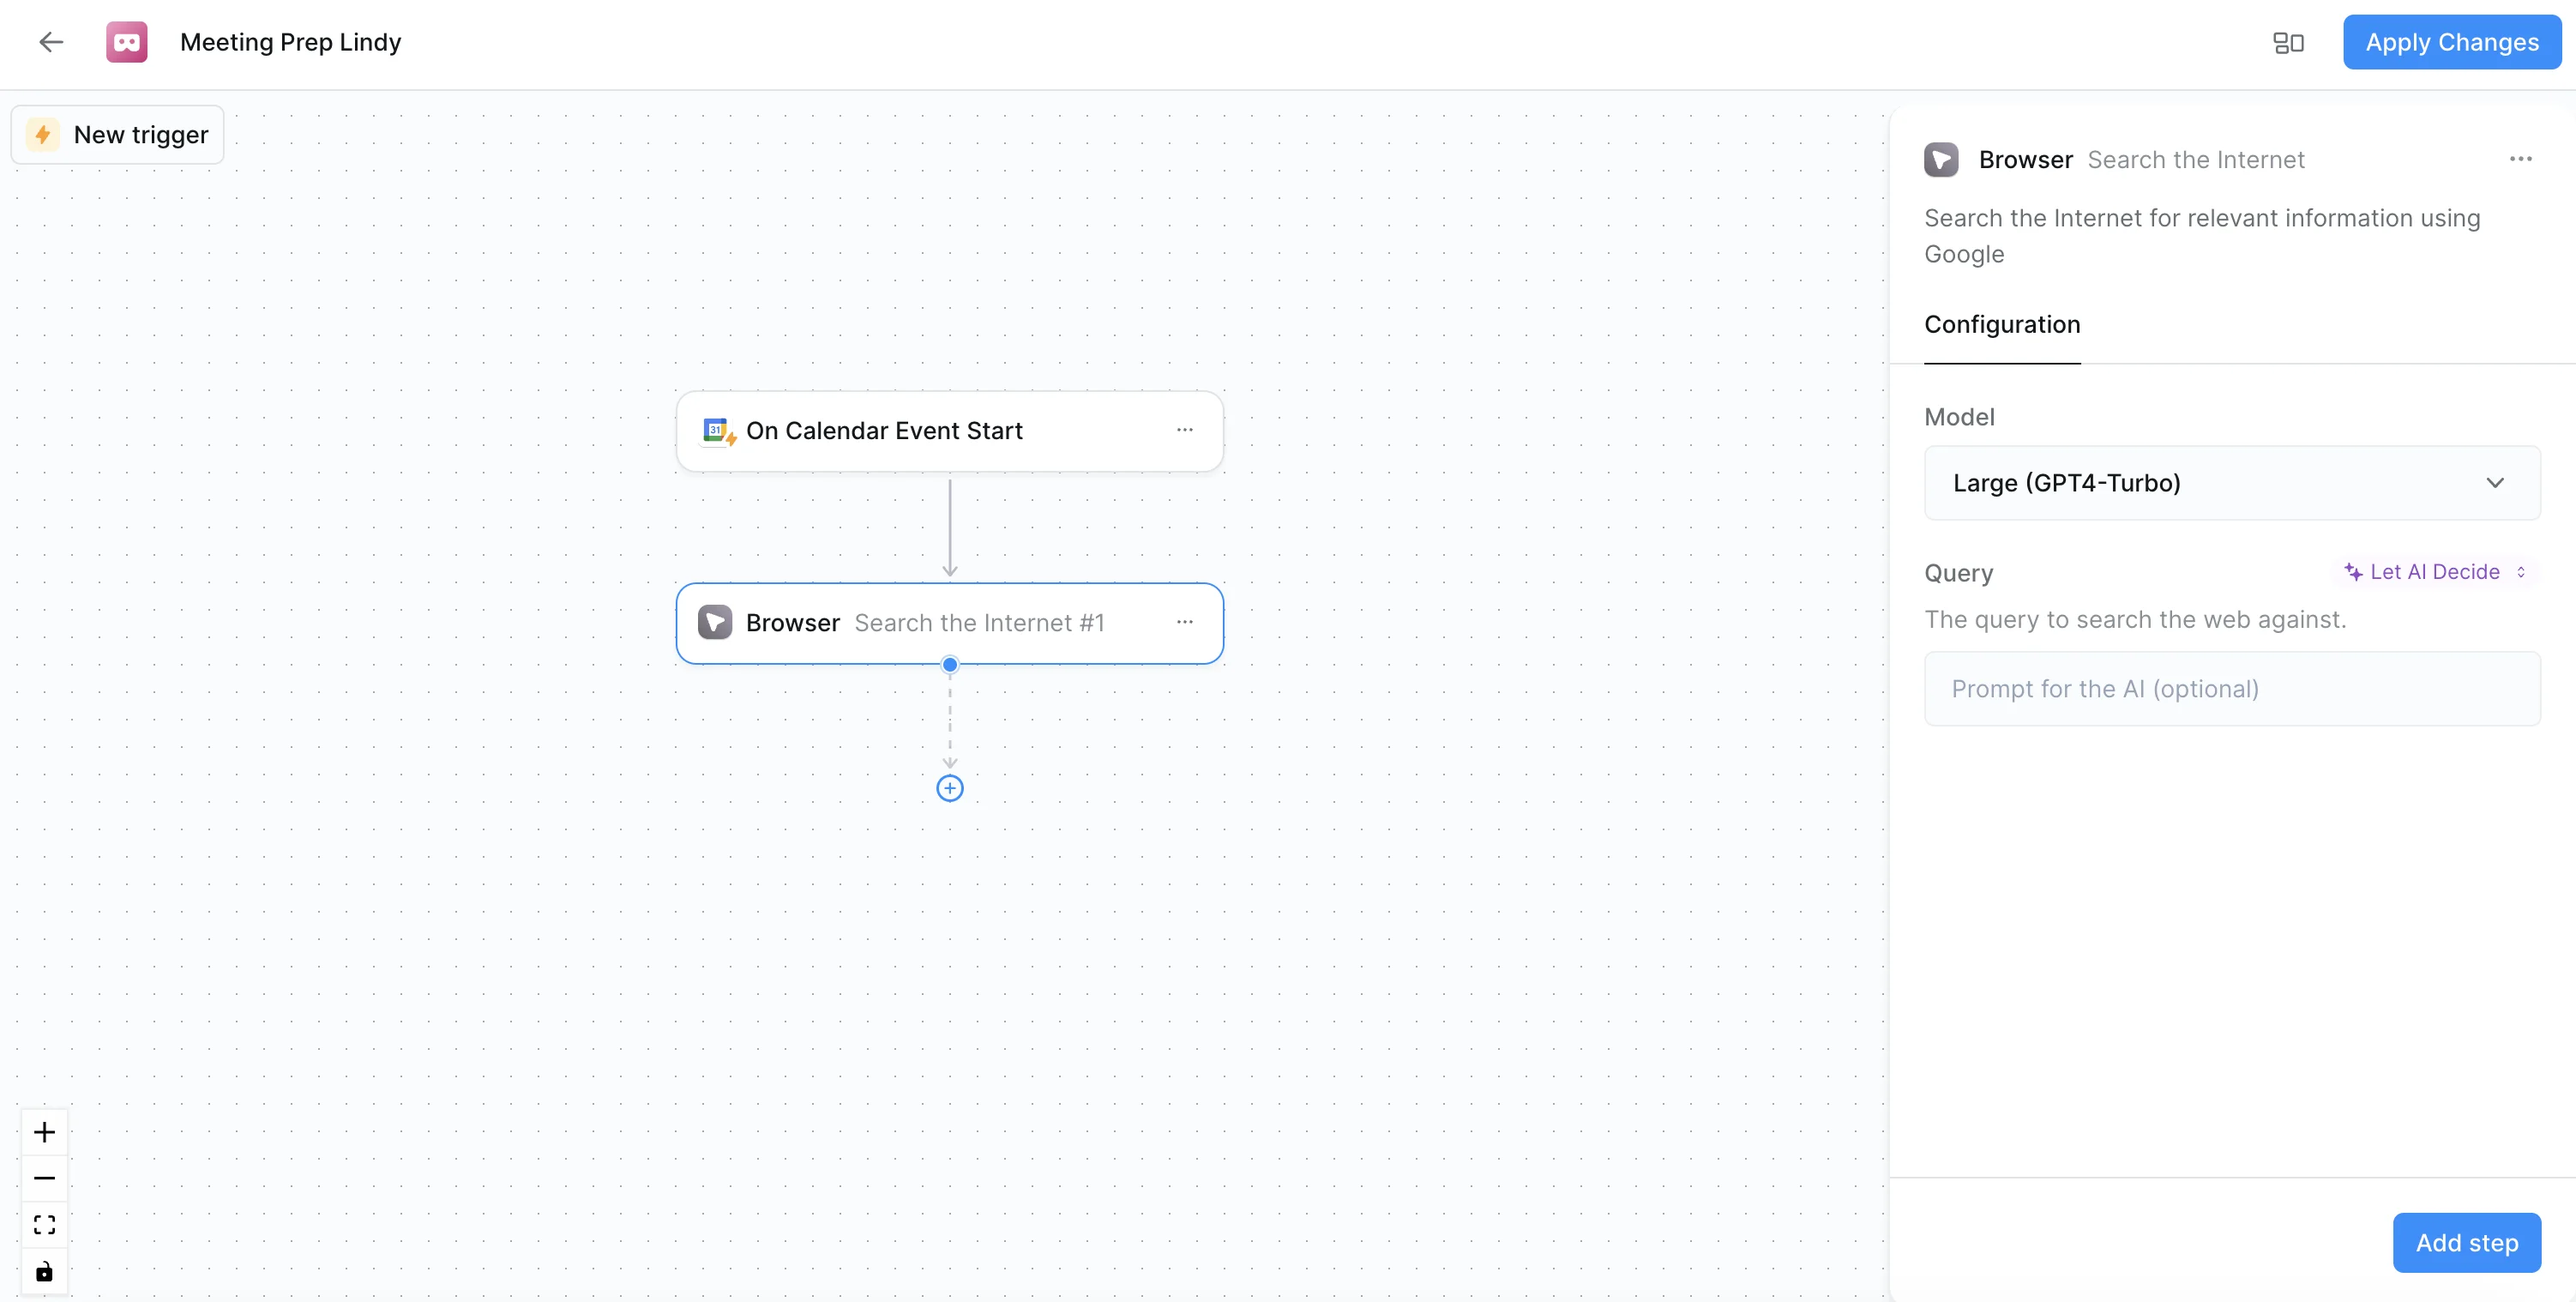
Task: Click the Apply Changes button
Action: pos(2451,42)
